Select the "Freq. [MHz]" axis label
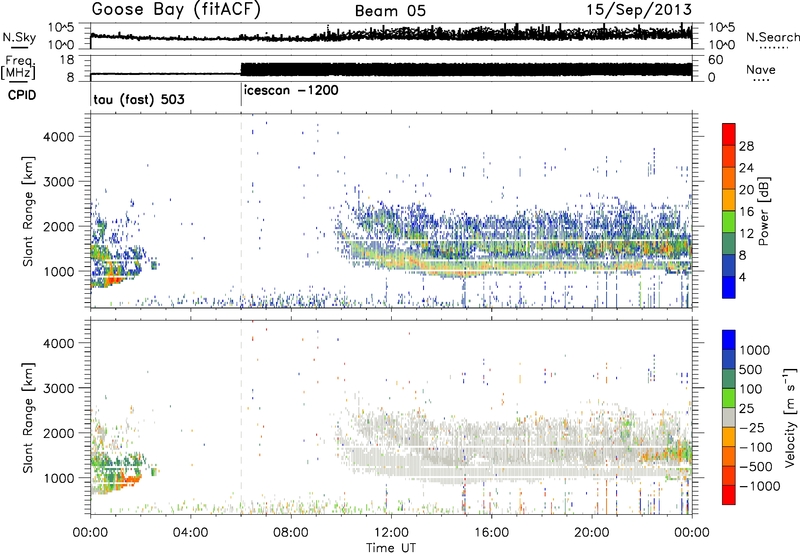The height and width of the screenshot is (554, 800). (x=18, y=68)
